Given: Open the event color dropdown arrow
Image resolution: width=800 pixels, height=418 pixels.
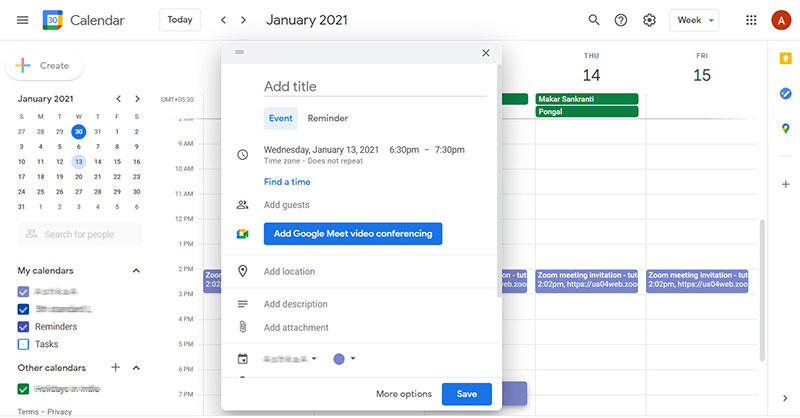Looking at the screenshot, I should pyautogui.click(x=353, y=358).
